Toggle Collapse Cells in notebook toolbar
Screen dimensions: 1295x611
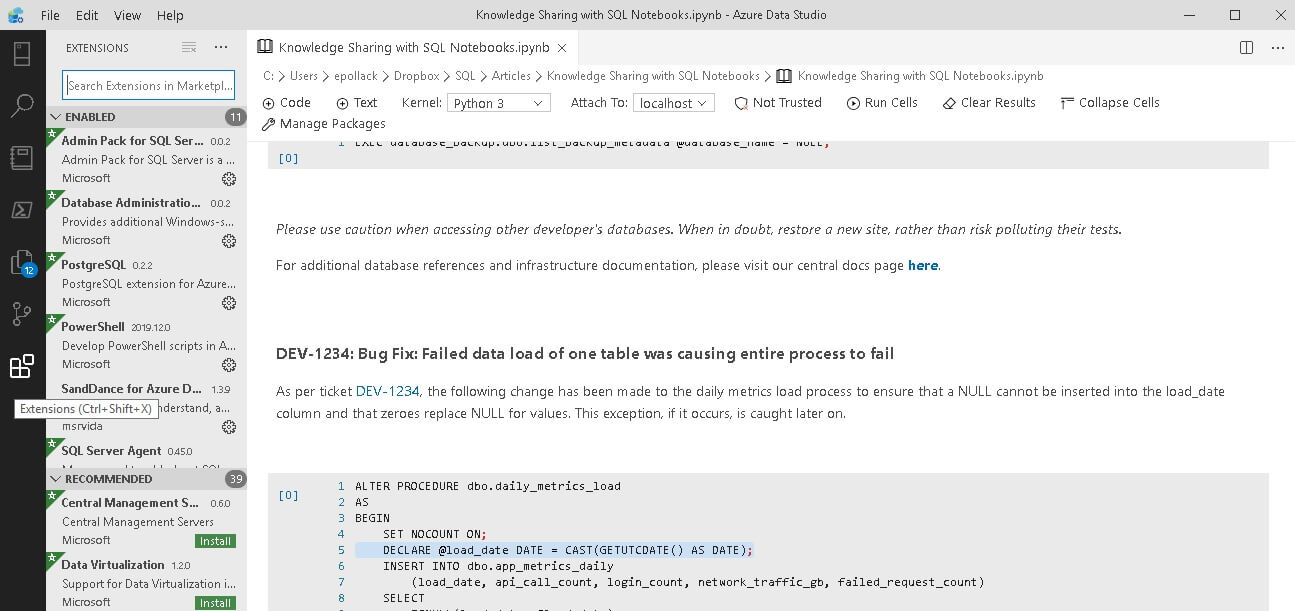coord(1110,103)
